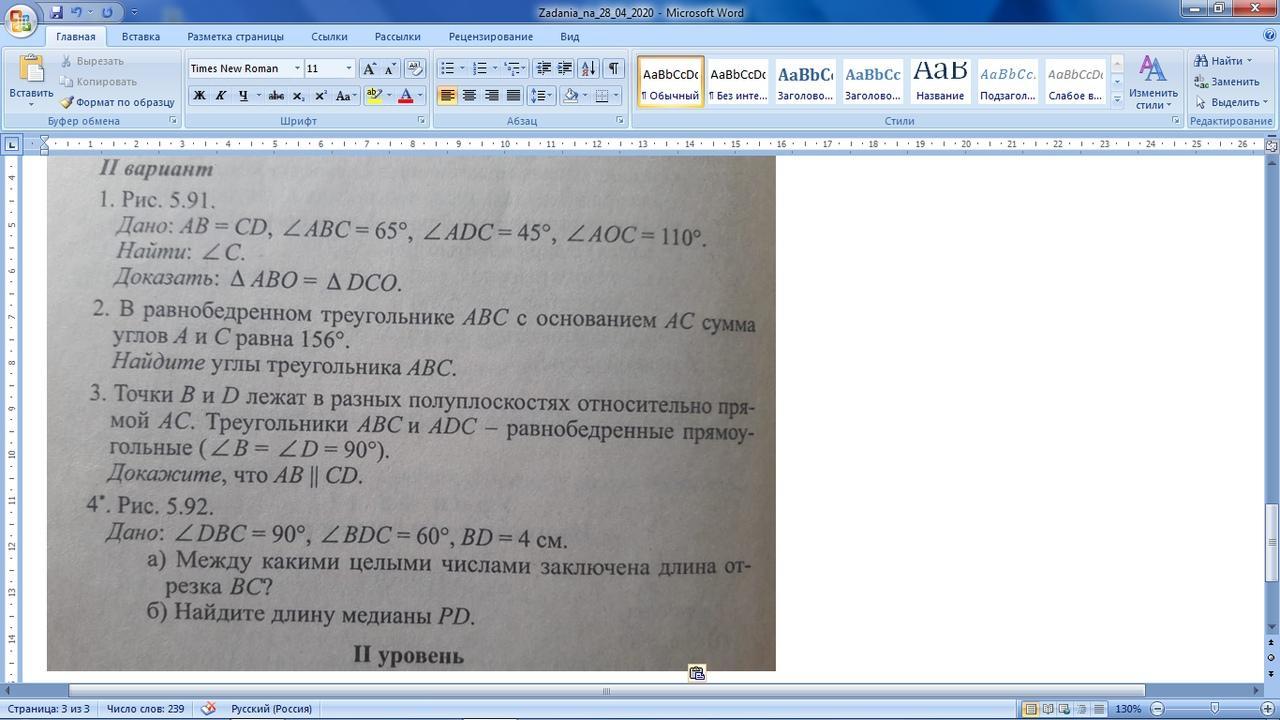Zoom out with the minus button

1157,709
